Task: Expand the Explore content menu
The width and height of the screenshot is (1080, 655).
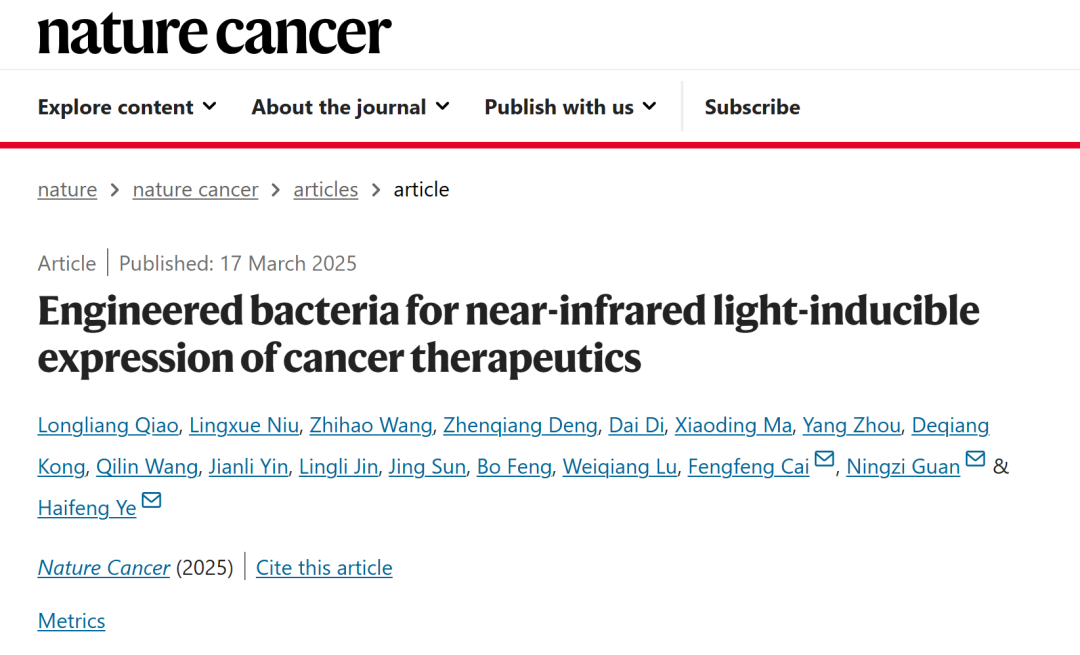Action: (x=127, y=107)
